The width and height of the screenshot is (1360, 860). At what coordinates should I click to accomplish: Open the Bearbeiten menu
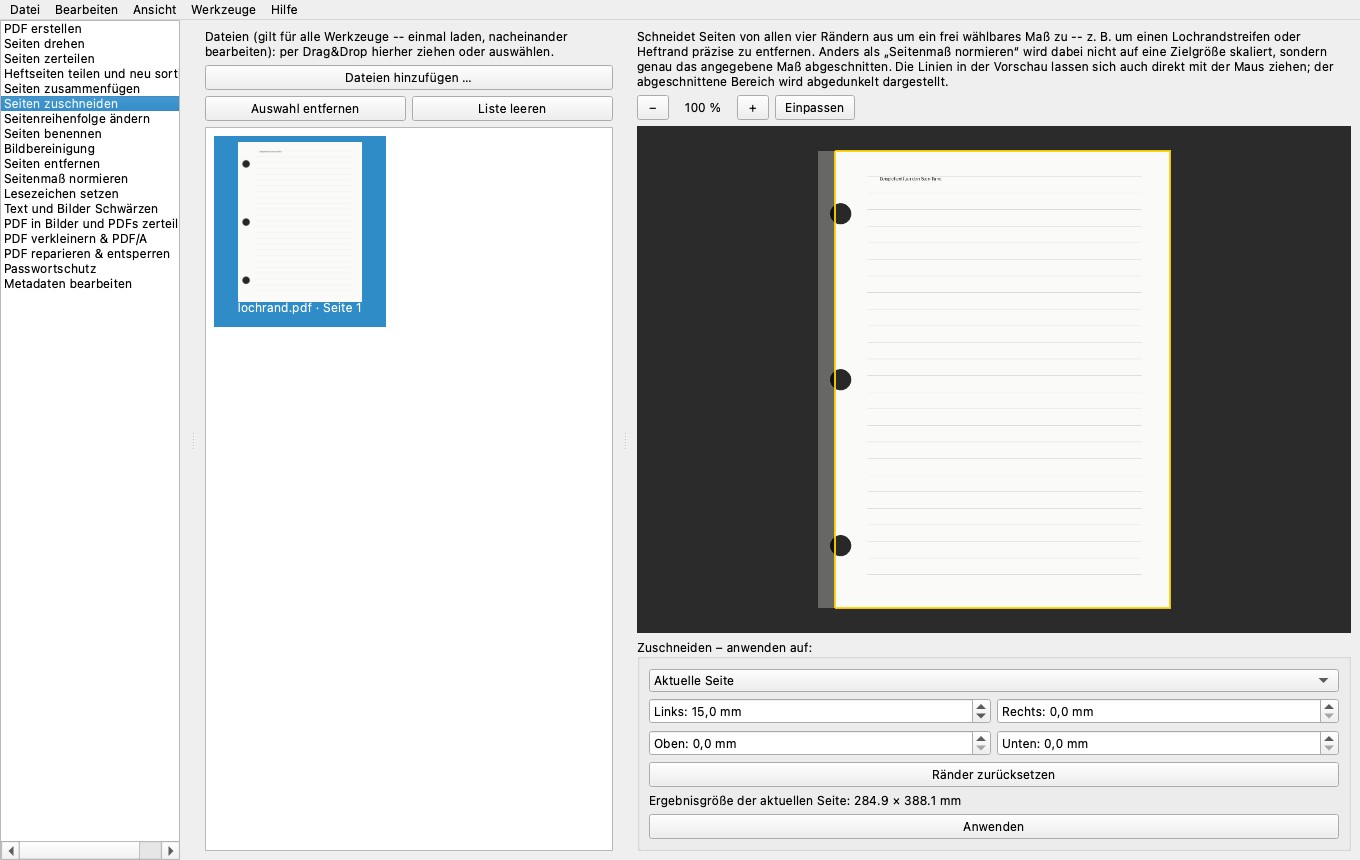86,9
